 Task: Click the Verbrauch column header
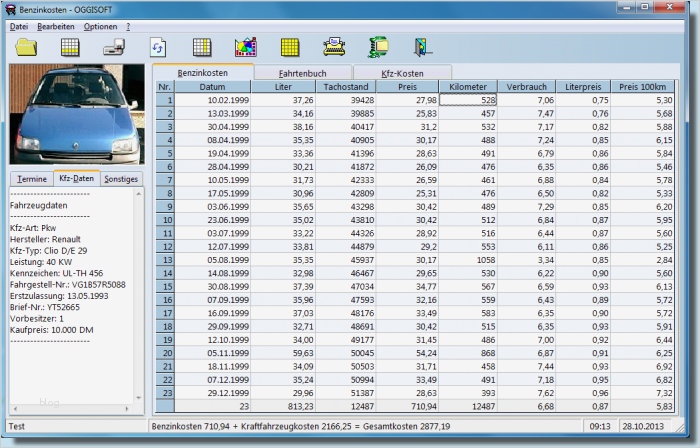coord(526,87)
